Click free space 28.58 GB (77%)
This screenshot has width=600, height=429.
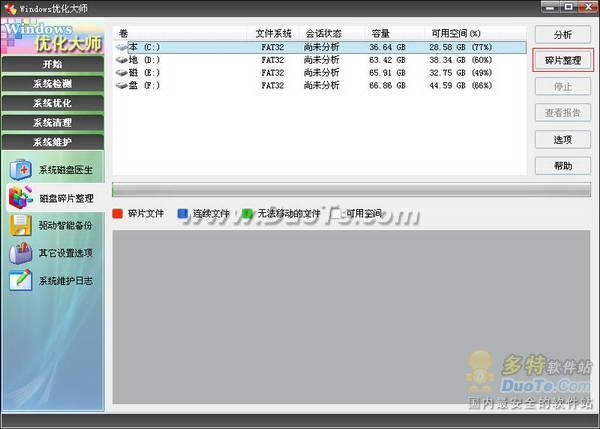pyautogui.click(x=461, y=47)
